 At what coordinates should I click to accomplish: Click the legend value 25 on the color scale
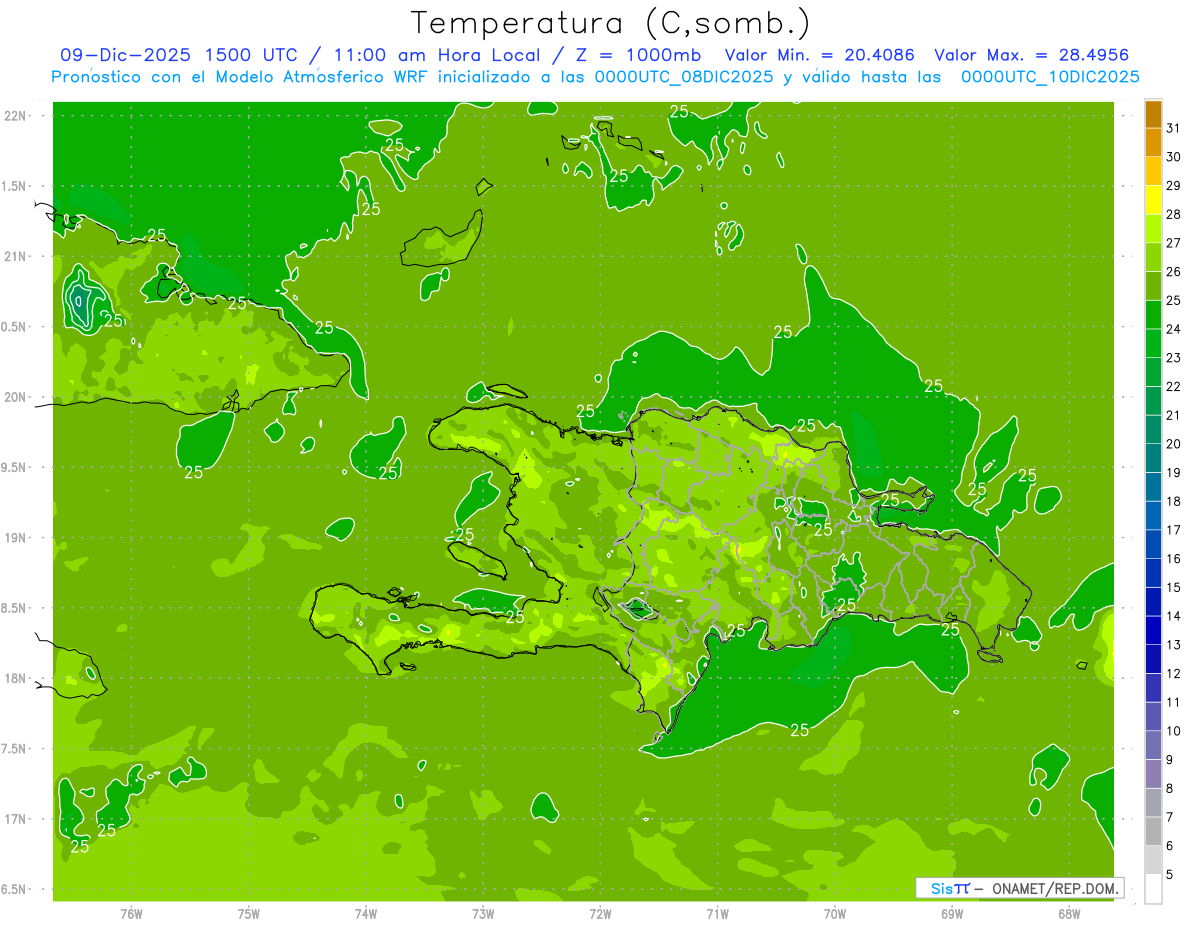[x=1173, y=300]
